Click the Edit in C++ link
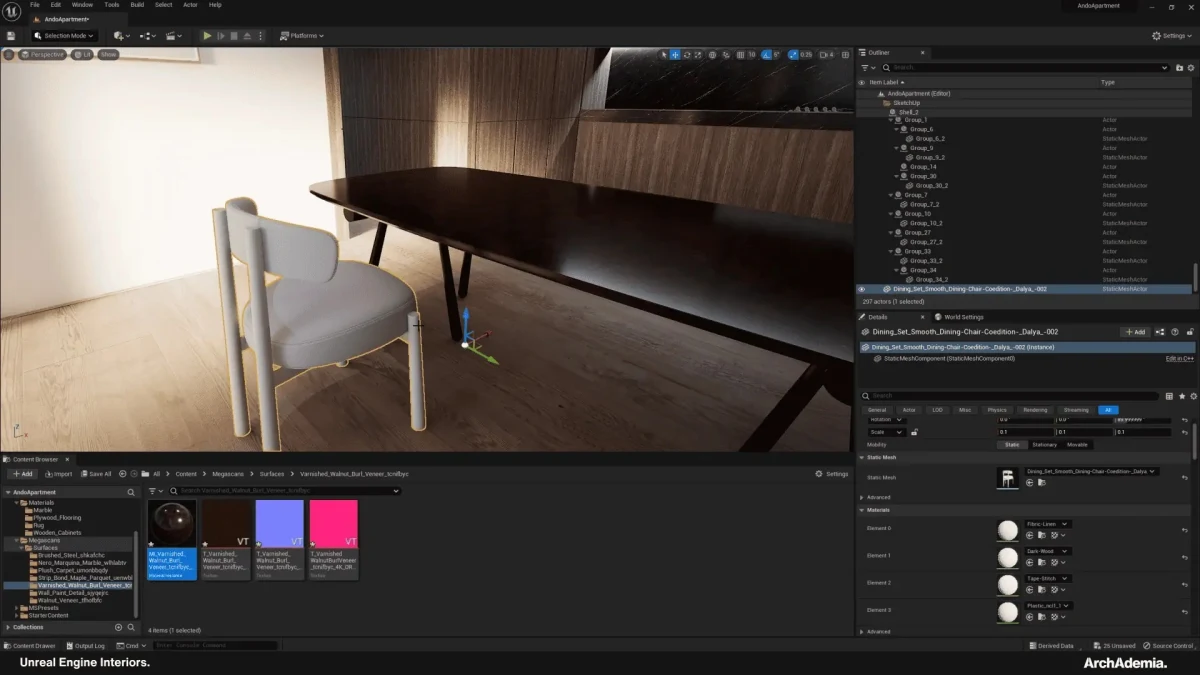 pos(1180,358)
